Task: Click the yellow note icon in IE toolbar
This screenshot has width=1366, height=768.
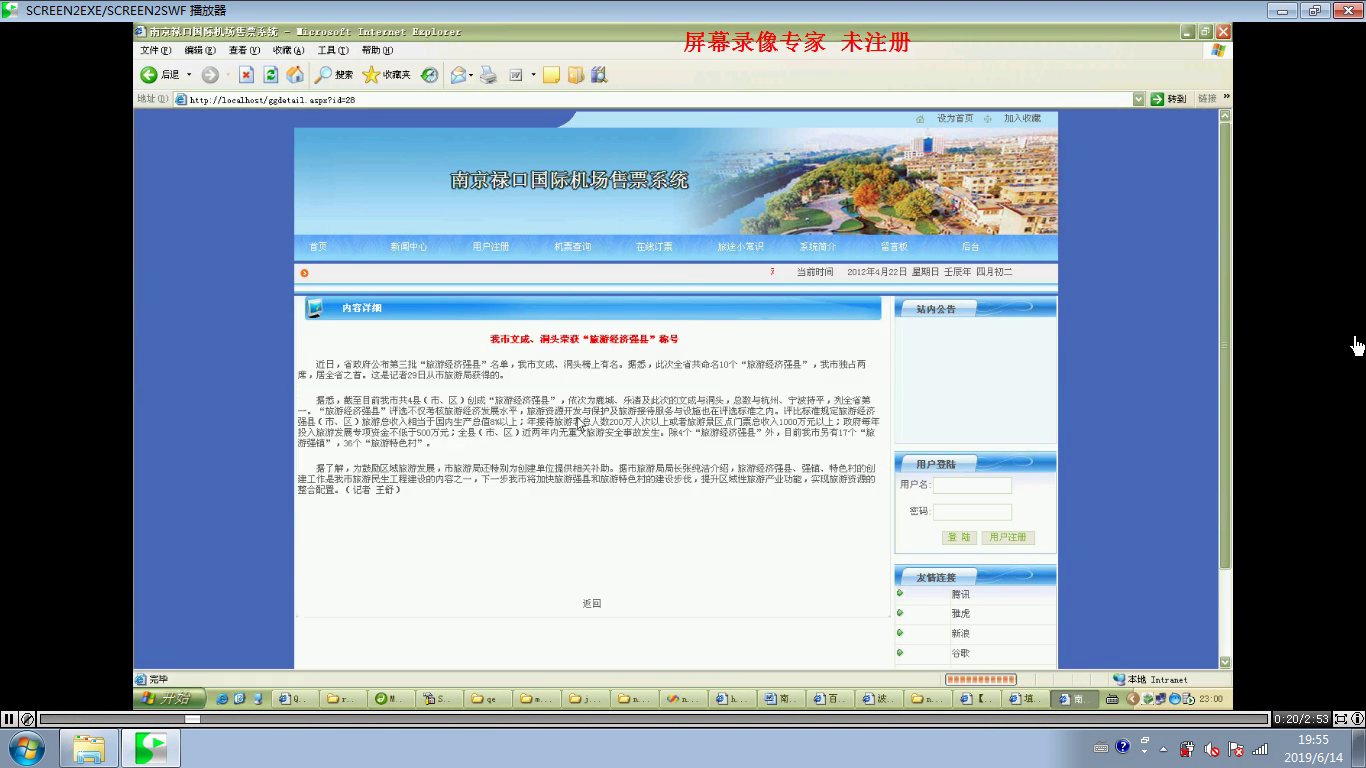Action: click(x=551, y=75)
